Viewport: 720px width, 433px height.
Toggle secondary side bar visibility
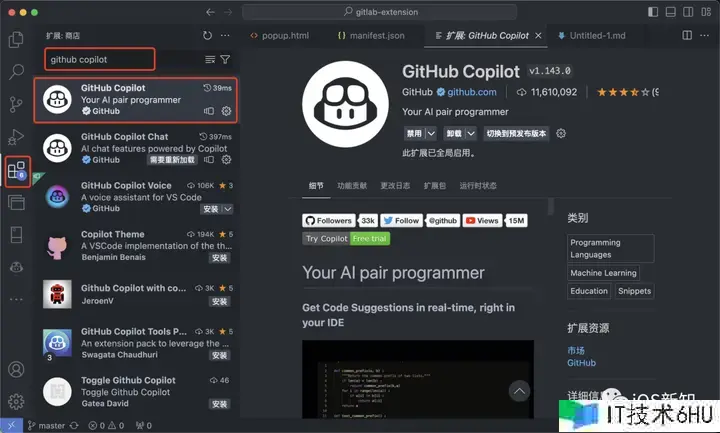tap(688, 12)
